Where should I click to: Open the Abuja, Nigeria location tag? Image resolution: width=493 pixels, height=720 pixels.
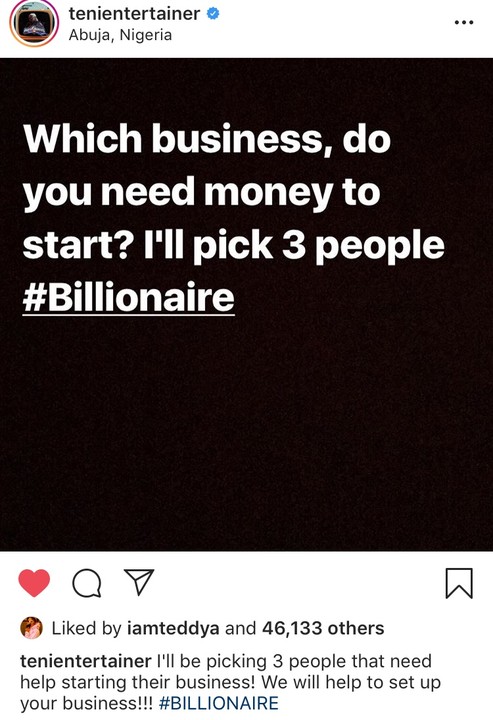(120, 35)
